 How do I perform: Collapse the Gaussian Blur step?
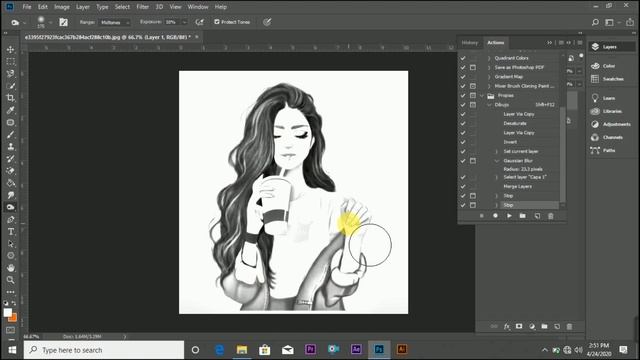497,161
